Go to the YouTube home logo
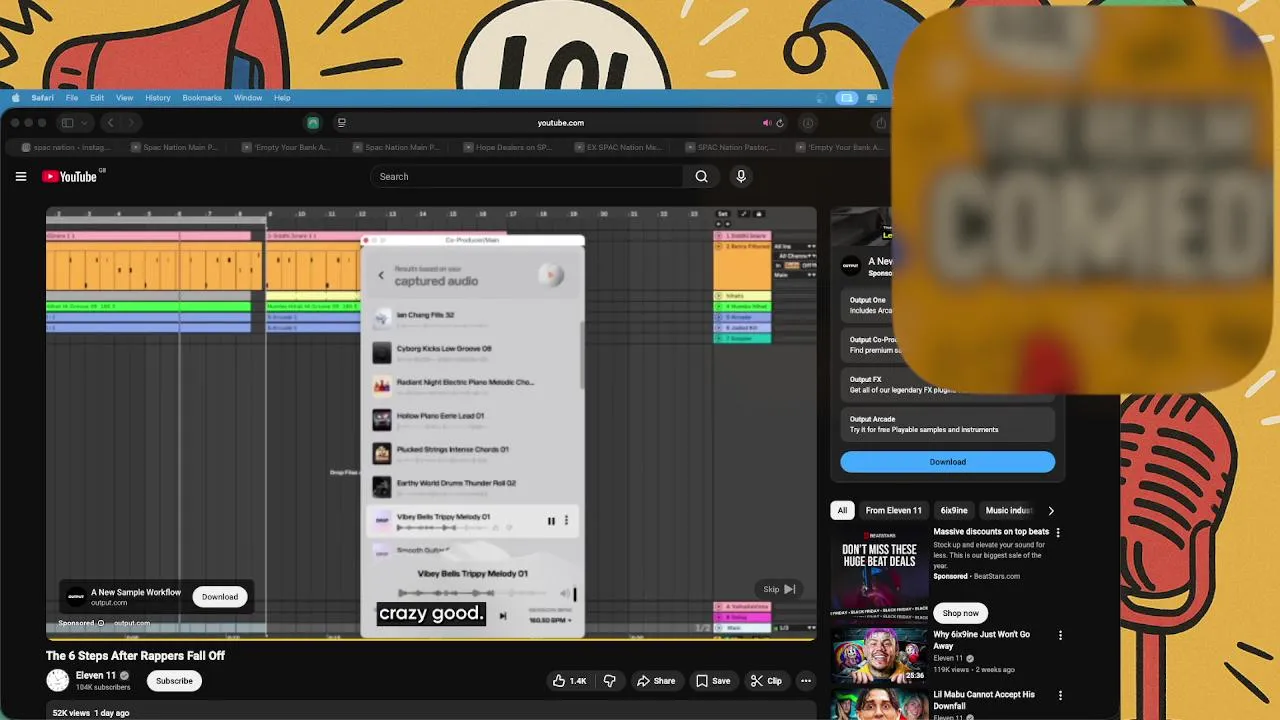Screen dimensions: 1280x720 click(70, 176)
